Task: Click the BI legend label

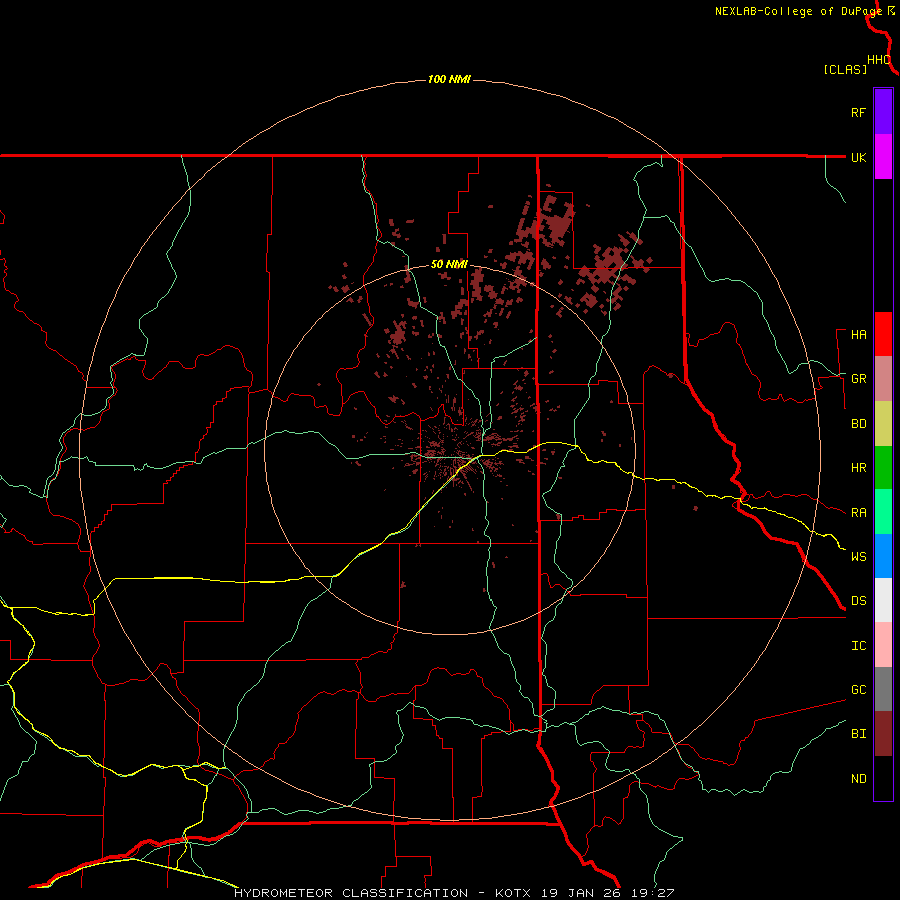Action: [x=859, y=734]
